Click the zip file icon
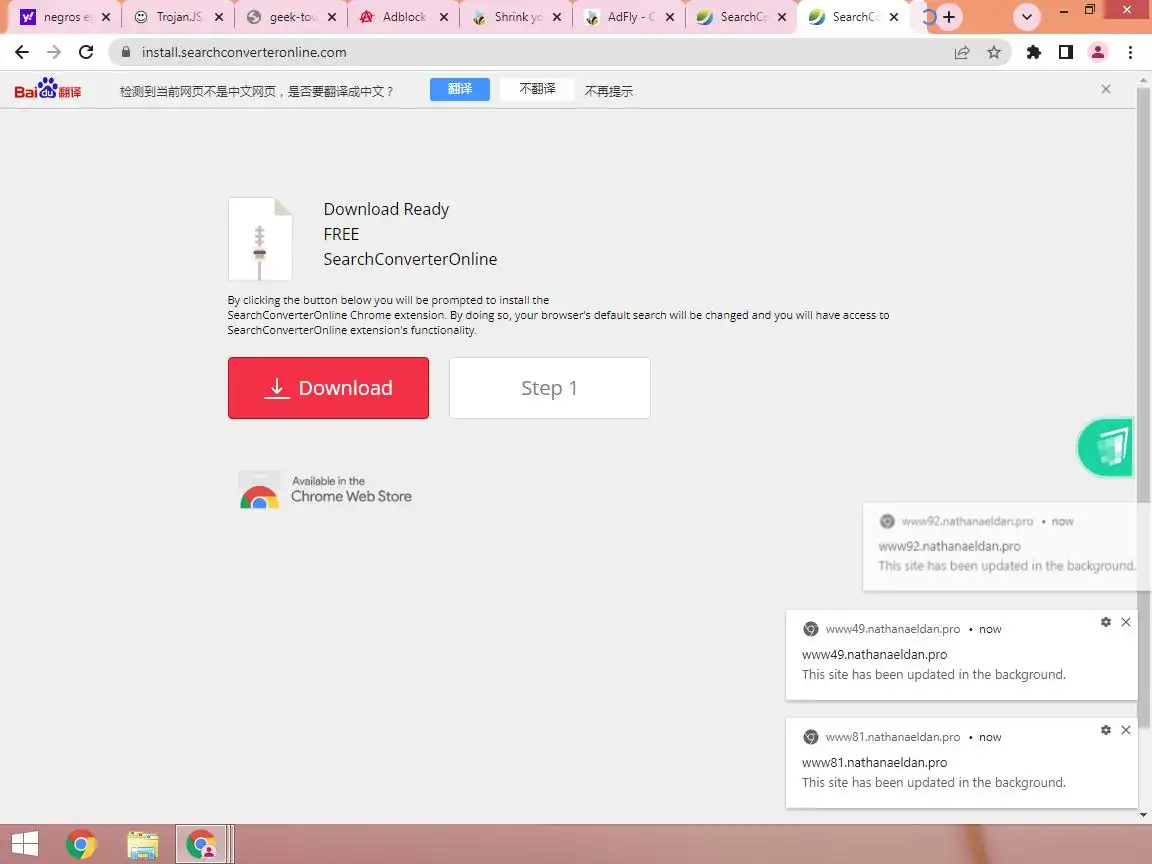 coord(260,239)
